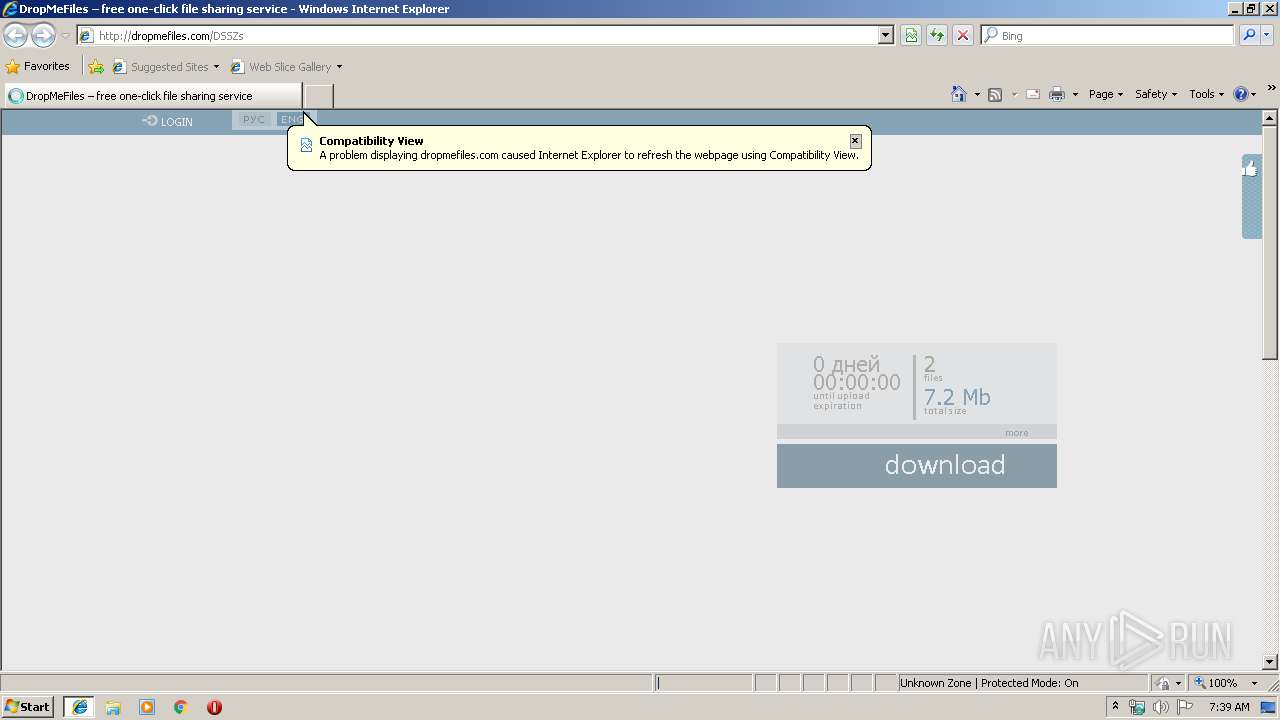Open the recent pages dropdown arrow

[65, 36]
